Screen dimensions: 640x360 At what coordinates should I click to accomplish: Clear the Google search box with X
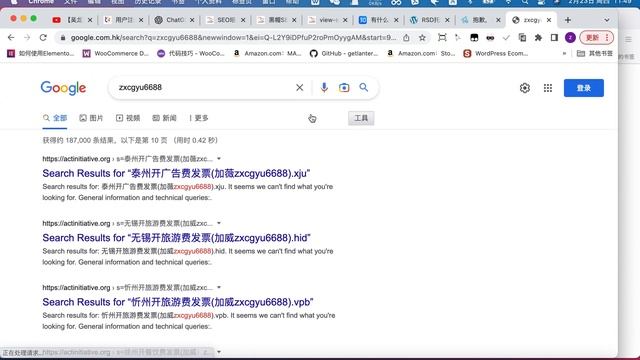300,87
